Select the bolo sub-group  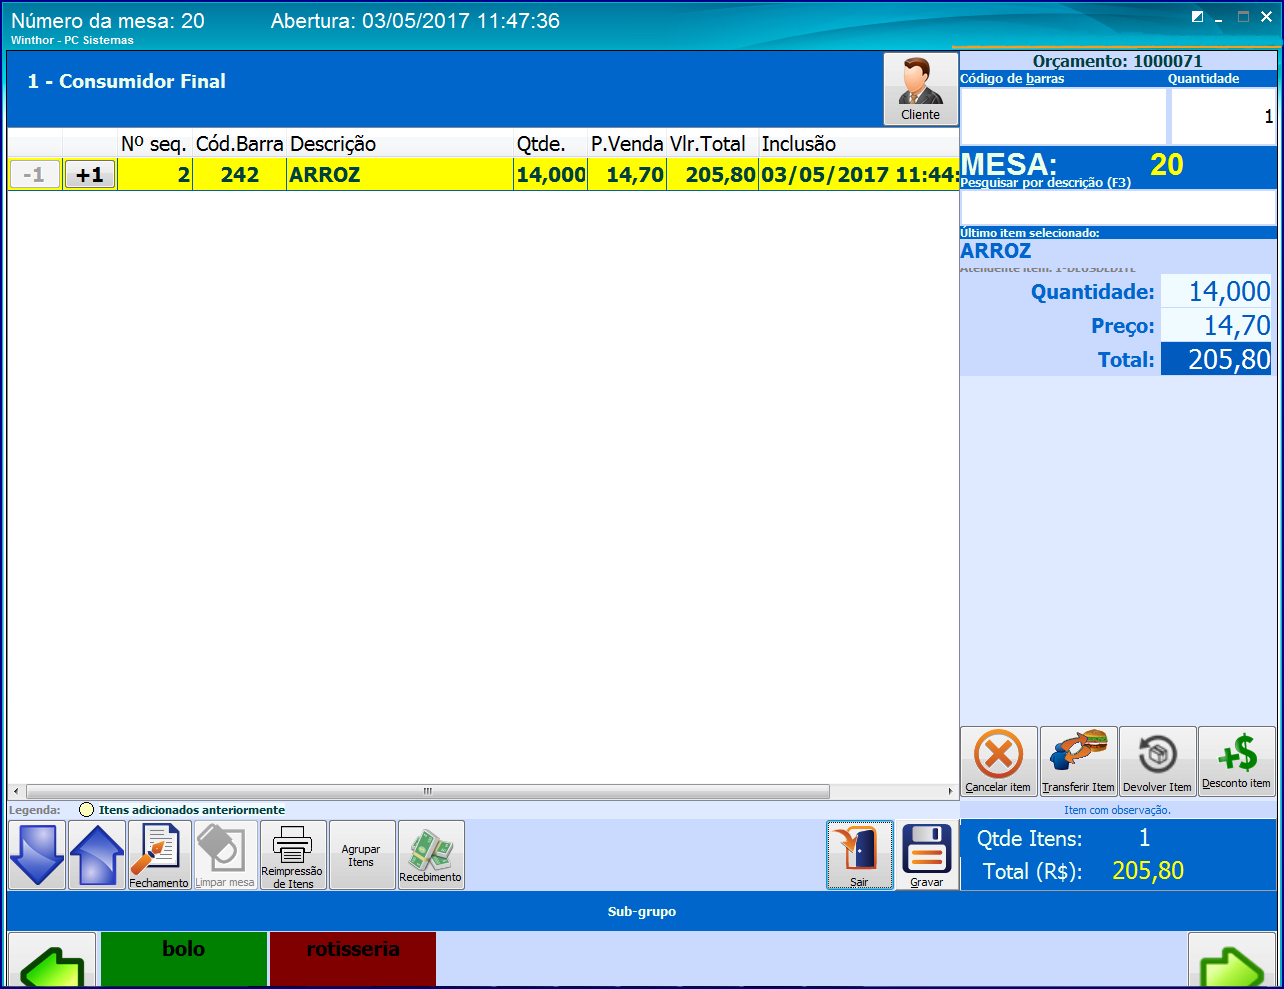pos(184,959)
